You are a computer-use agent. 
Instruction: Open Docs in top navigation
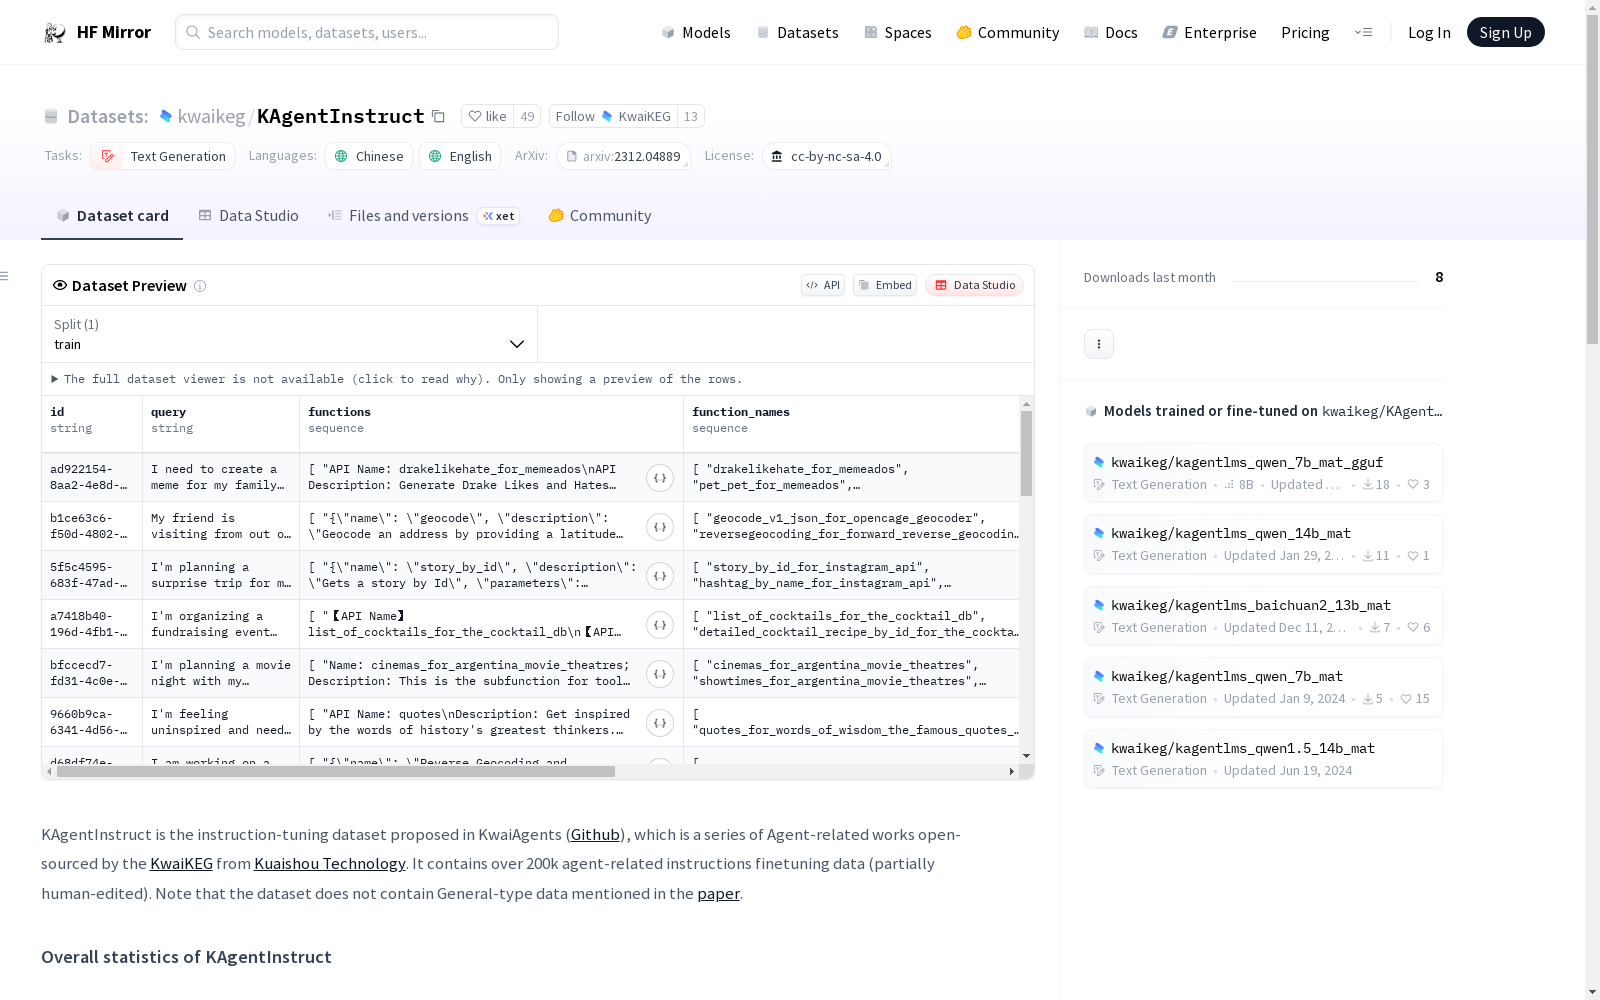1111,32
